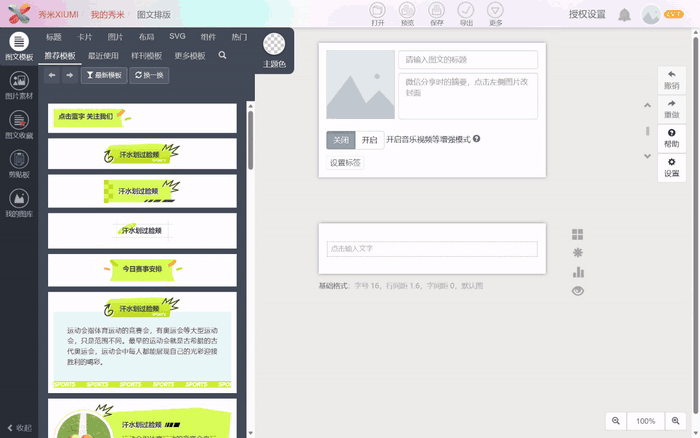
Task: Open 剪贴板 sidebar panel
Action: coord(19,164)
